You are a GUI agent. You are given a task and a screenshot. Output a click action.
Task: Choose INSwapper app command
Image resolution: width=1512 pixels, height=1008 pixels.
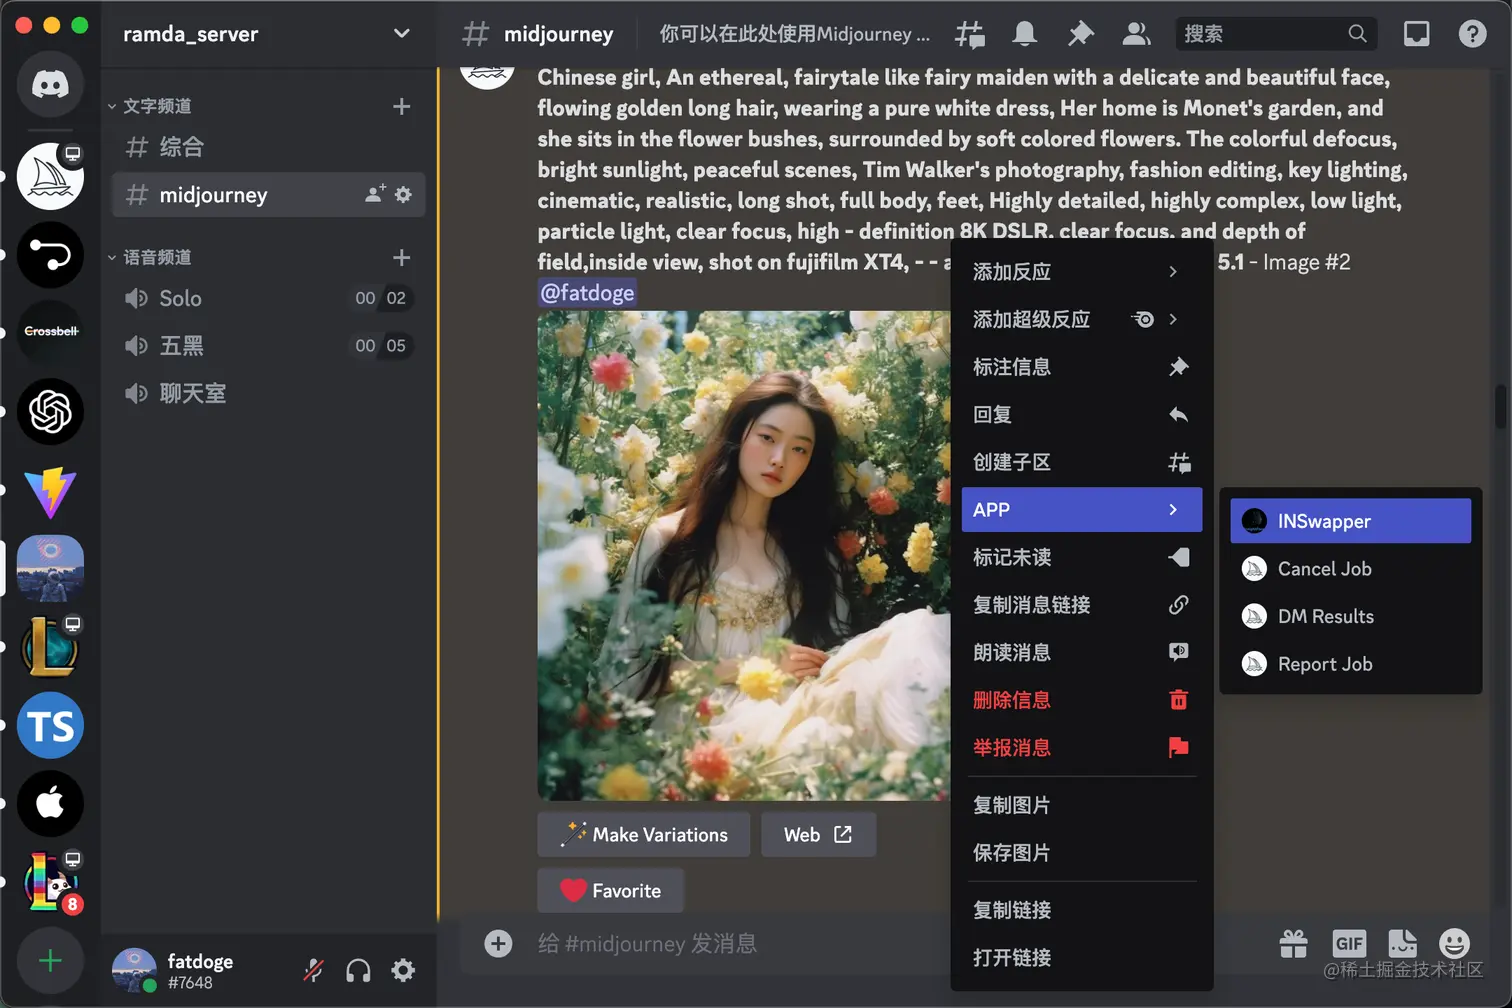point(1350,521)
